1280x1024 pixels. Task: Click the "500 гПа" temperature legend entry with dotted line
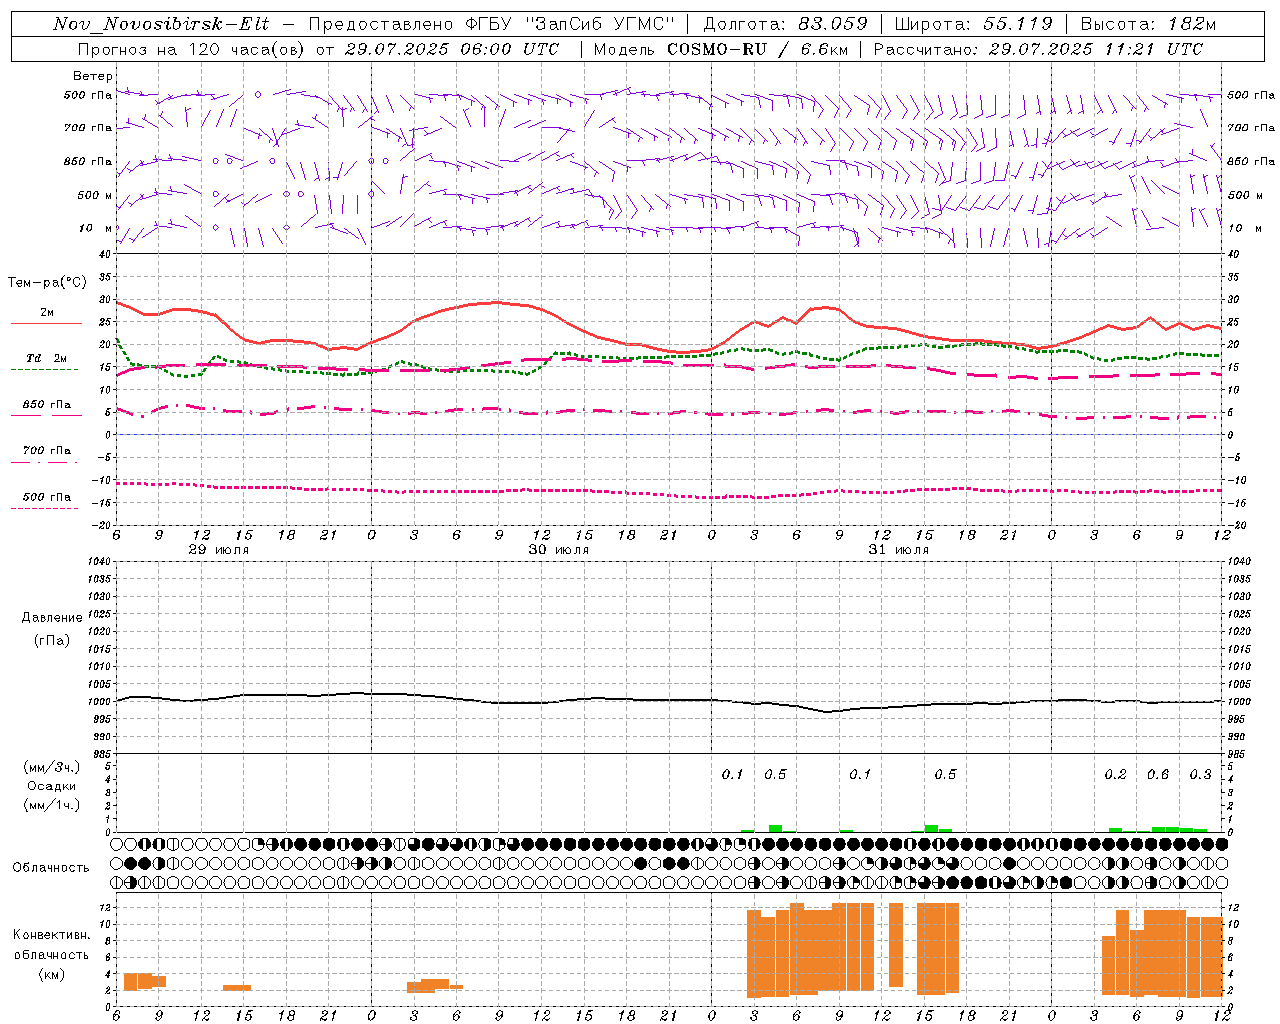click(47, 497)
